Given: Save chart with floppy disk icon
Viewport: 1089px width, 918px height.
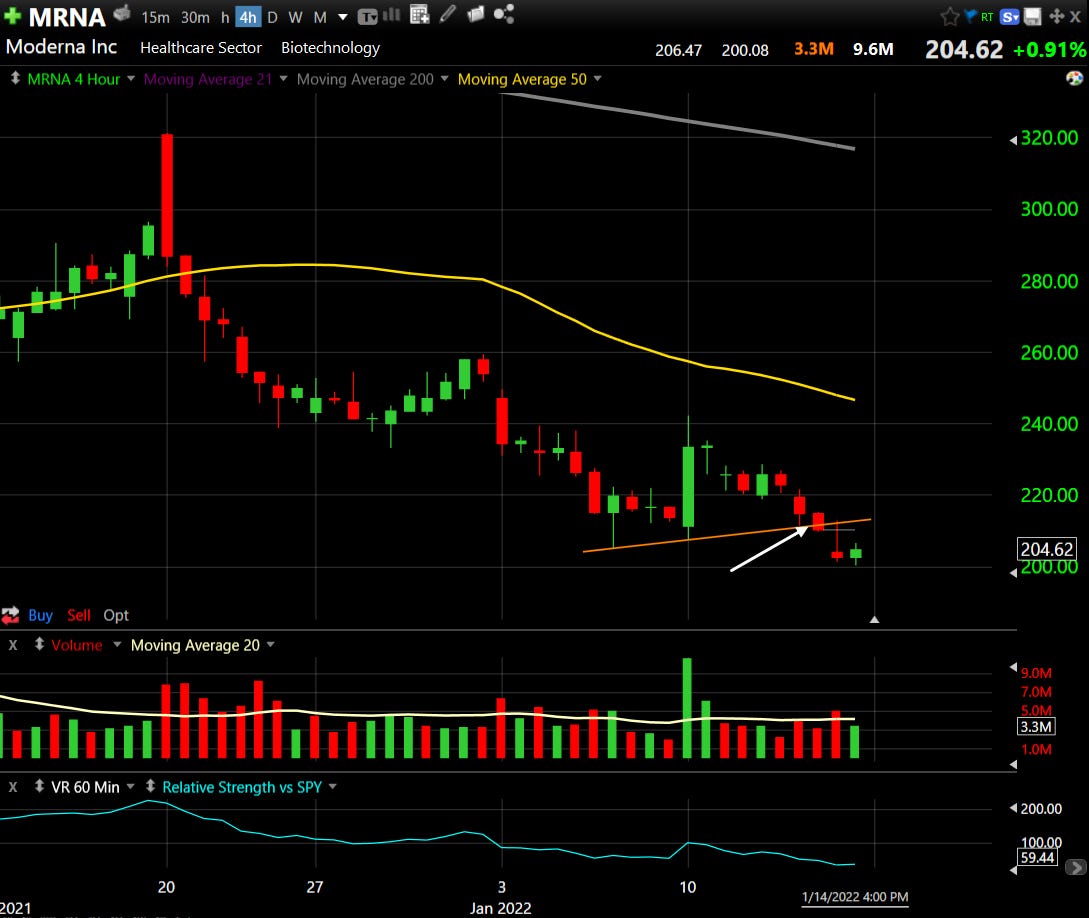Looking at the screenshot, I should 1033,17.
